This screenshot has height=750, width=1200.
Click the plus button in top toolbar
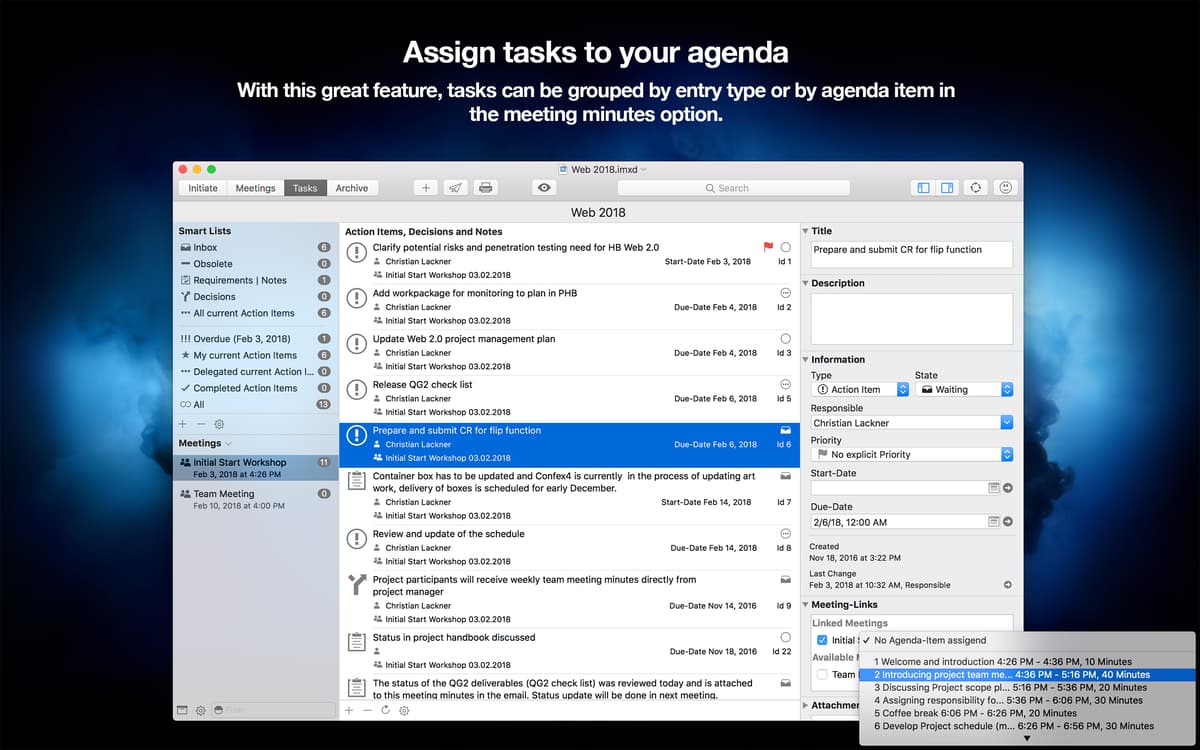point(425,188)
